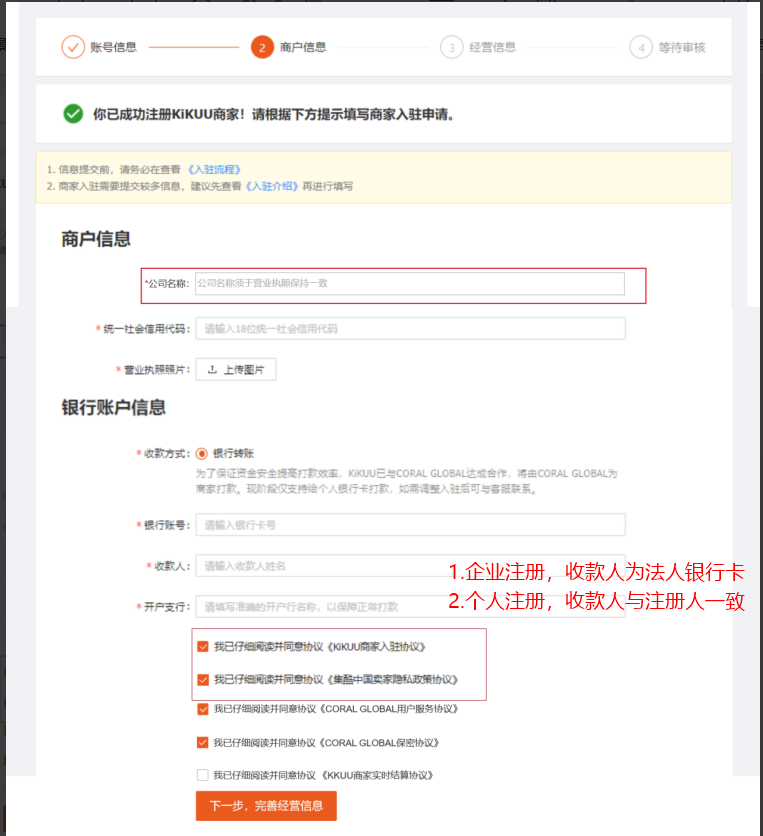Image resolution: width=763 pixels, height=836 pixels.
Task: Uncheck the CORAL GLOBAL保密协议 checkbox
Action: click(x=203, y=742)
